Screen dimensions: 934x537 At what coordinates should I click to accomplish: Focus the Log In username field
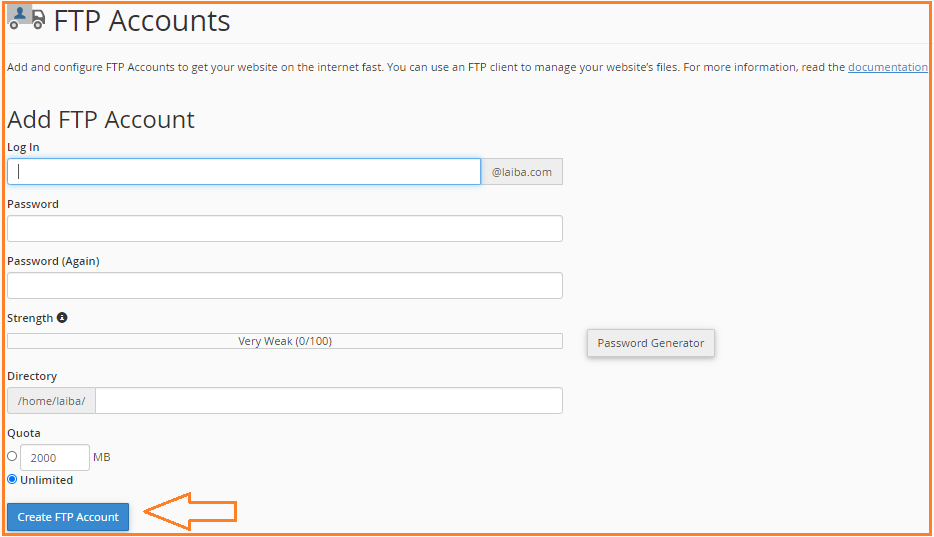244,171
